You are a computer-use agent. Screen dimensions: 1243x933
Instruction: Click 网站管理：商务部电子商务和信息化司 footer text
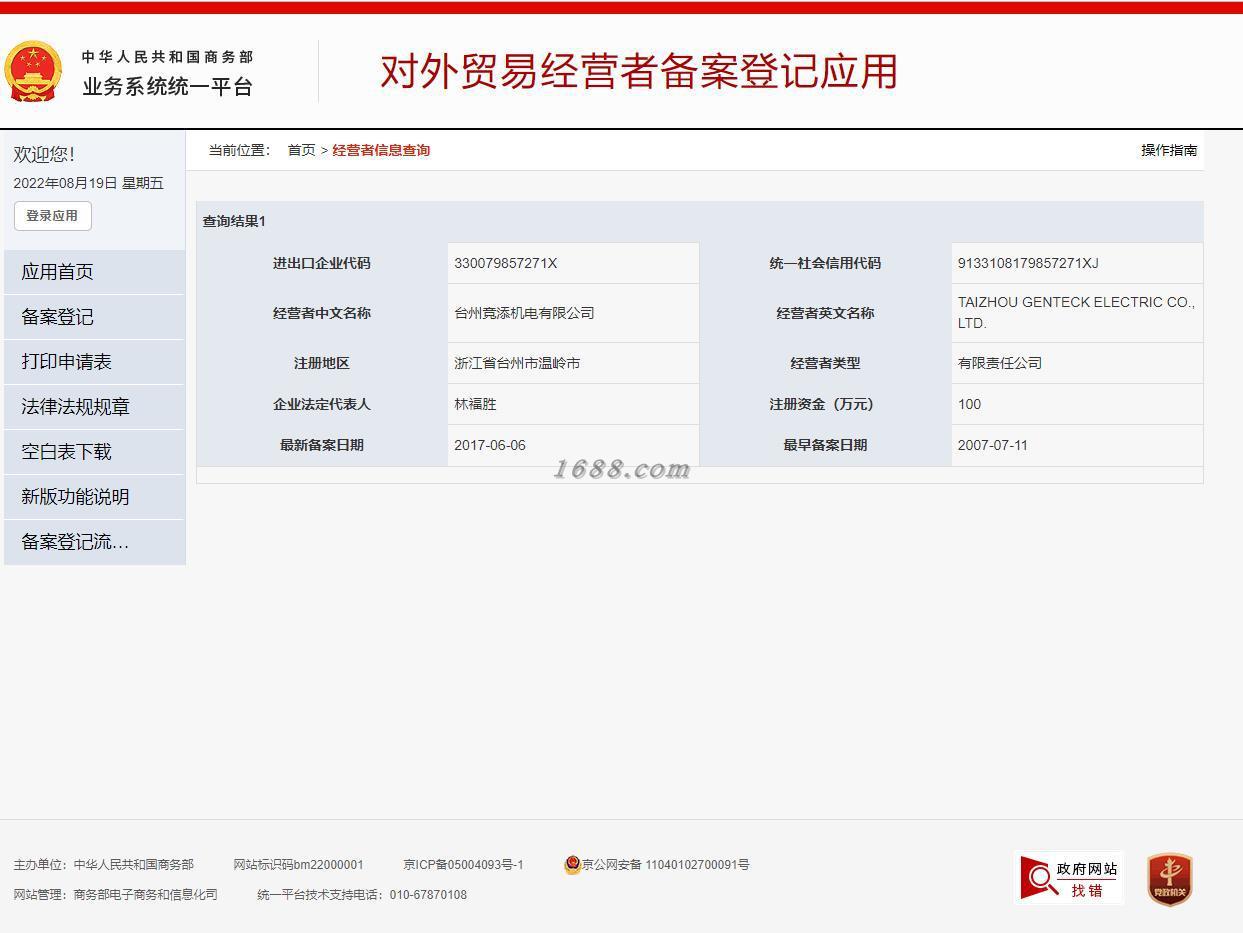[x=115, y=895]
